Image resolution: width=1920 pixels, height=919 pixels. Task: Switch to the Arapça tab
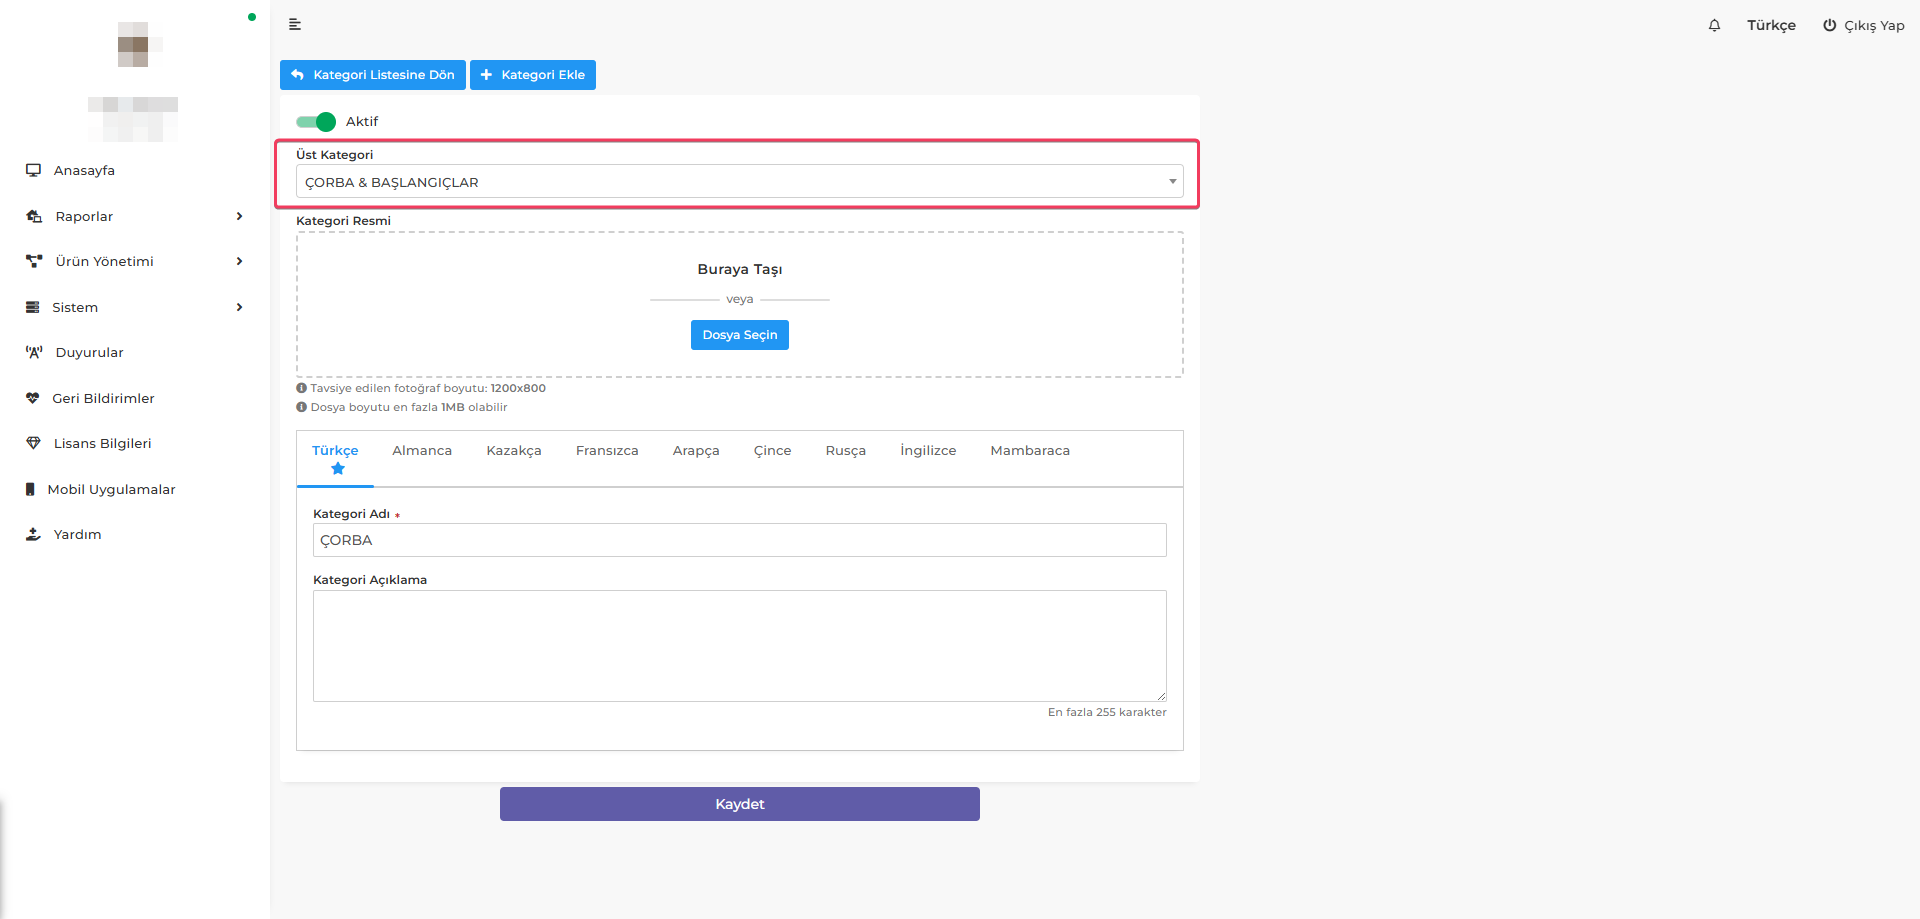coord(696,451)
